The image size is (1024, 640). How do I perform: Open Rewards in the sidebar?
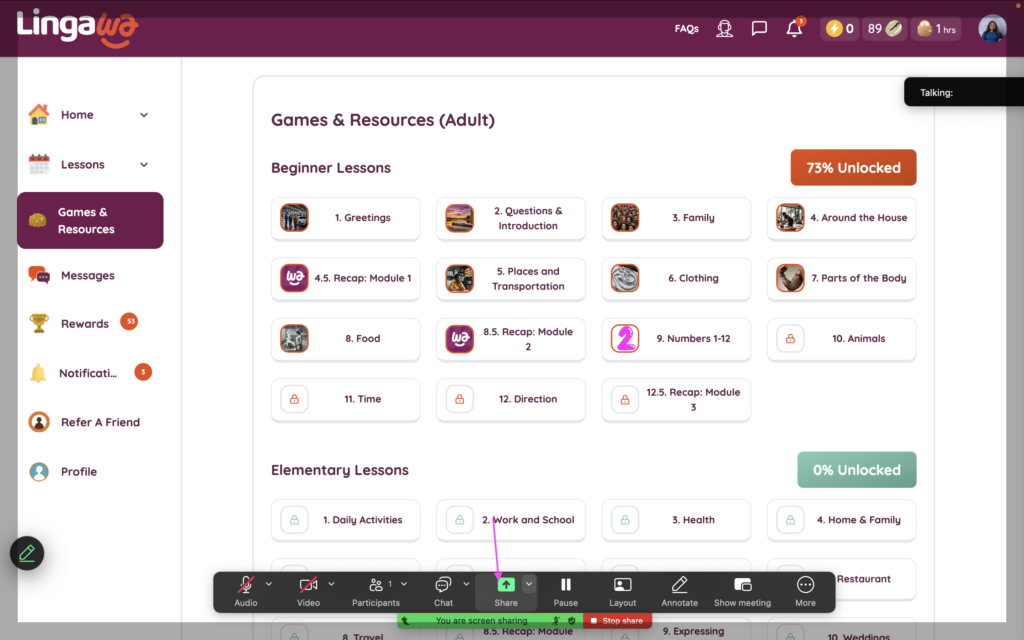[x=84, y=324]
